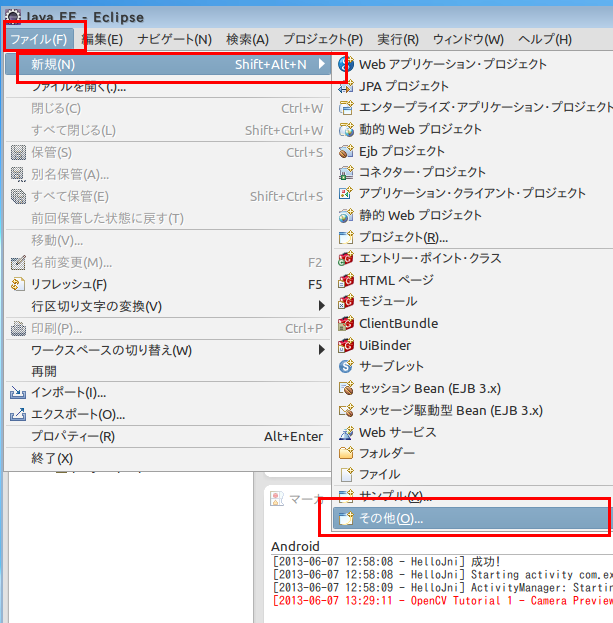The height and width of the screenshot is (623, 613).
Task: Click the Web application project icon
Action: click(346, 64)
